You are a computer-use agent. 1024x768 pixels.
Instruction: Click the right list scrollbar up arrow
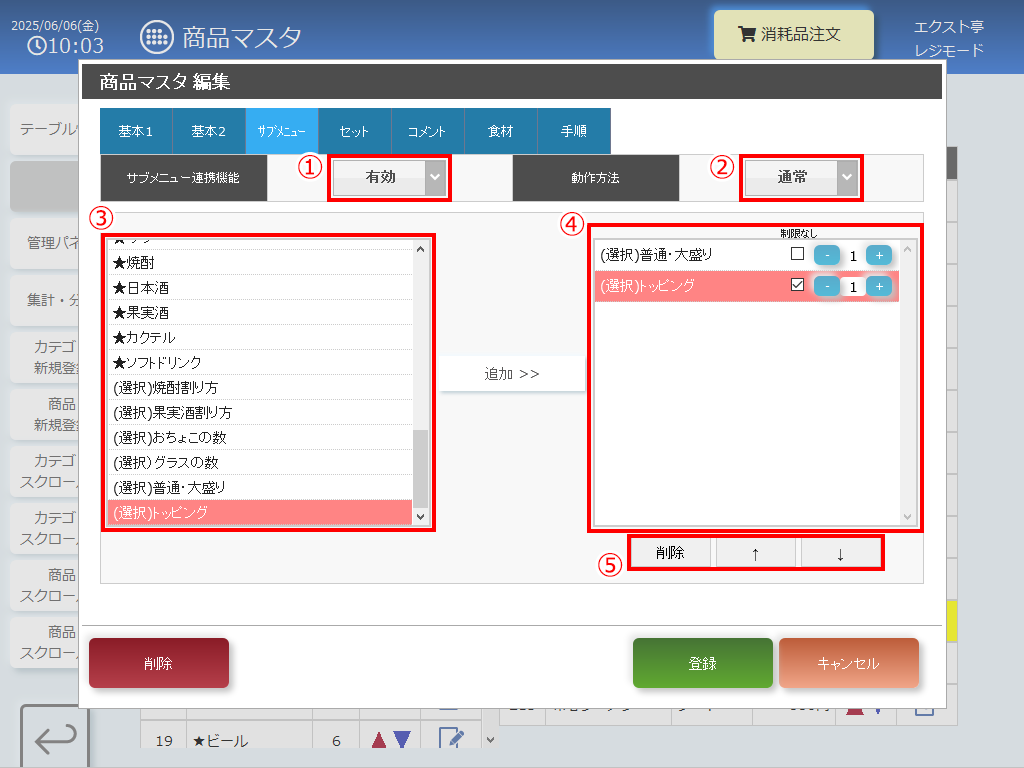pyautogui.click(x=907, y=249)
